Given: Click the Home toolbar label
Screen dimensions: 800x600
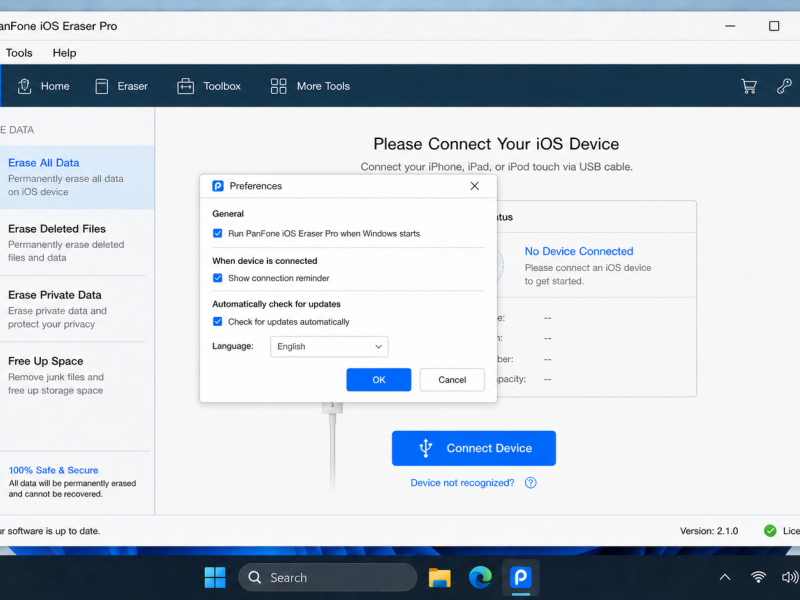Looking at the screenshot, I should 55,86.
